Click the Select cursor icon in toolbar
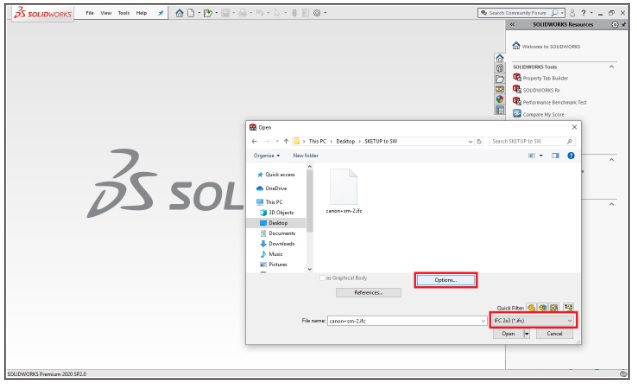Screen dimensions: 637x387 (277, 13)
